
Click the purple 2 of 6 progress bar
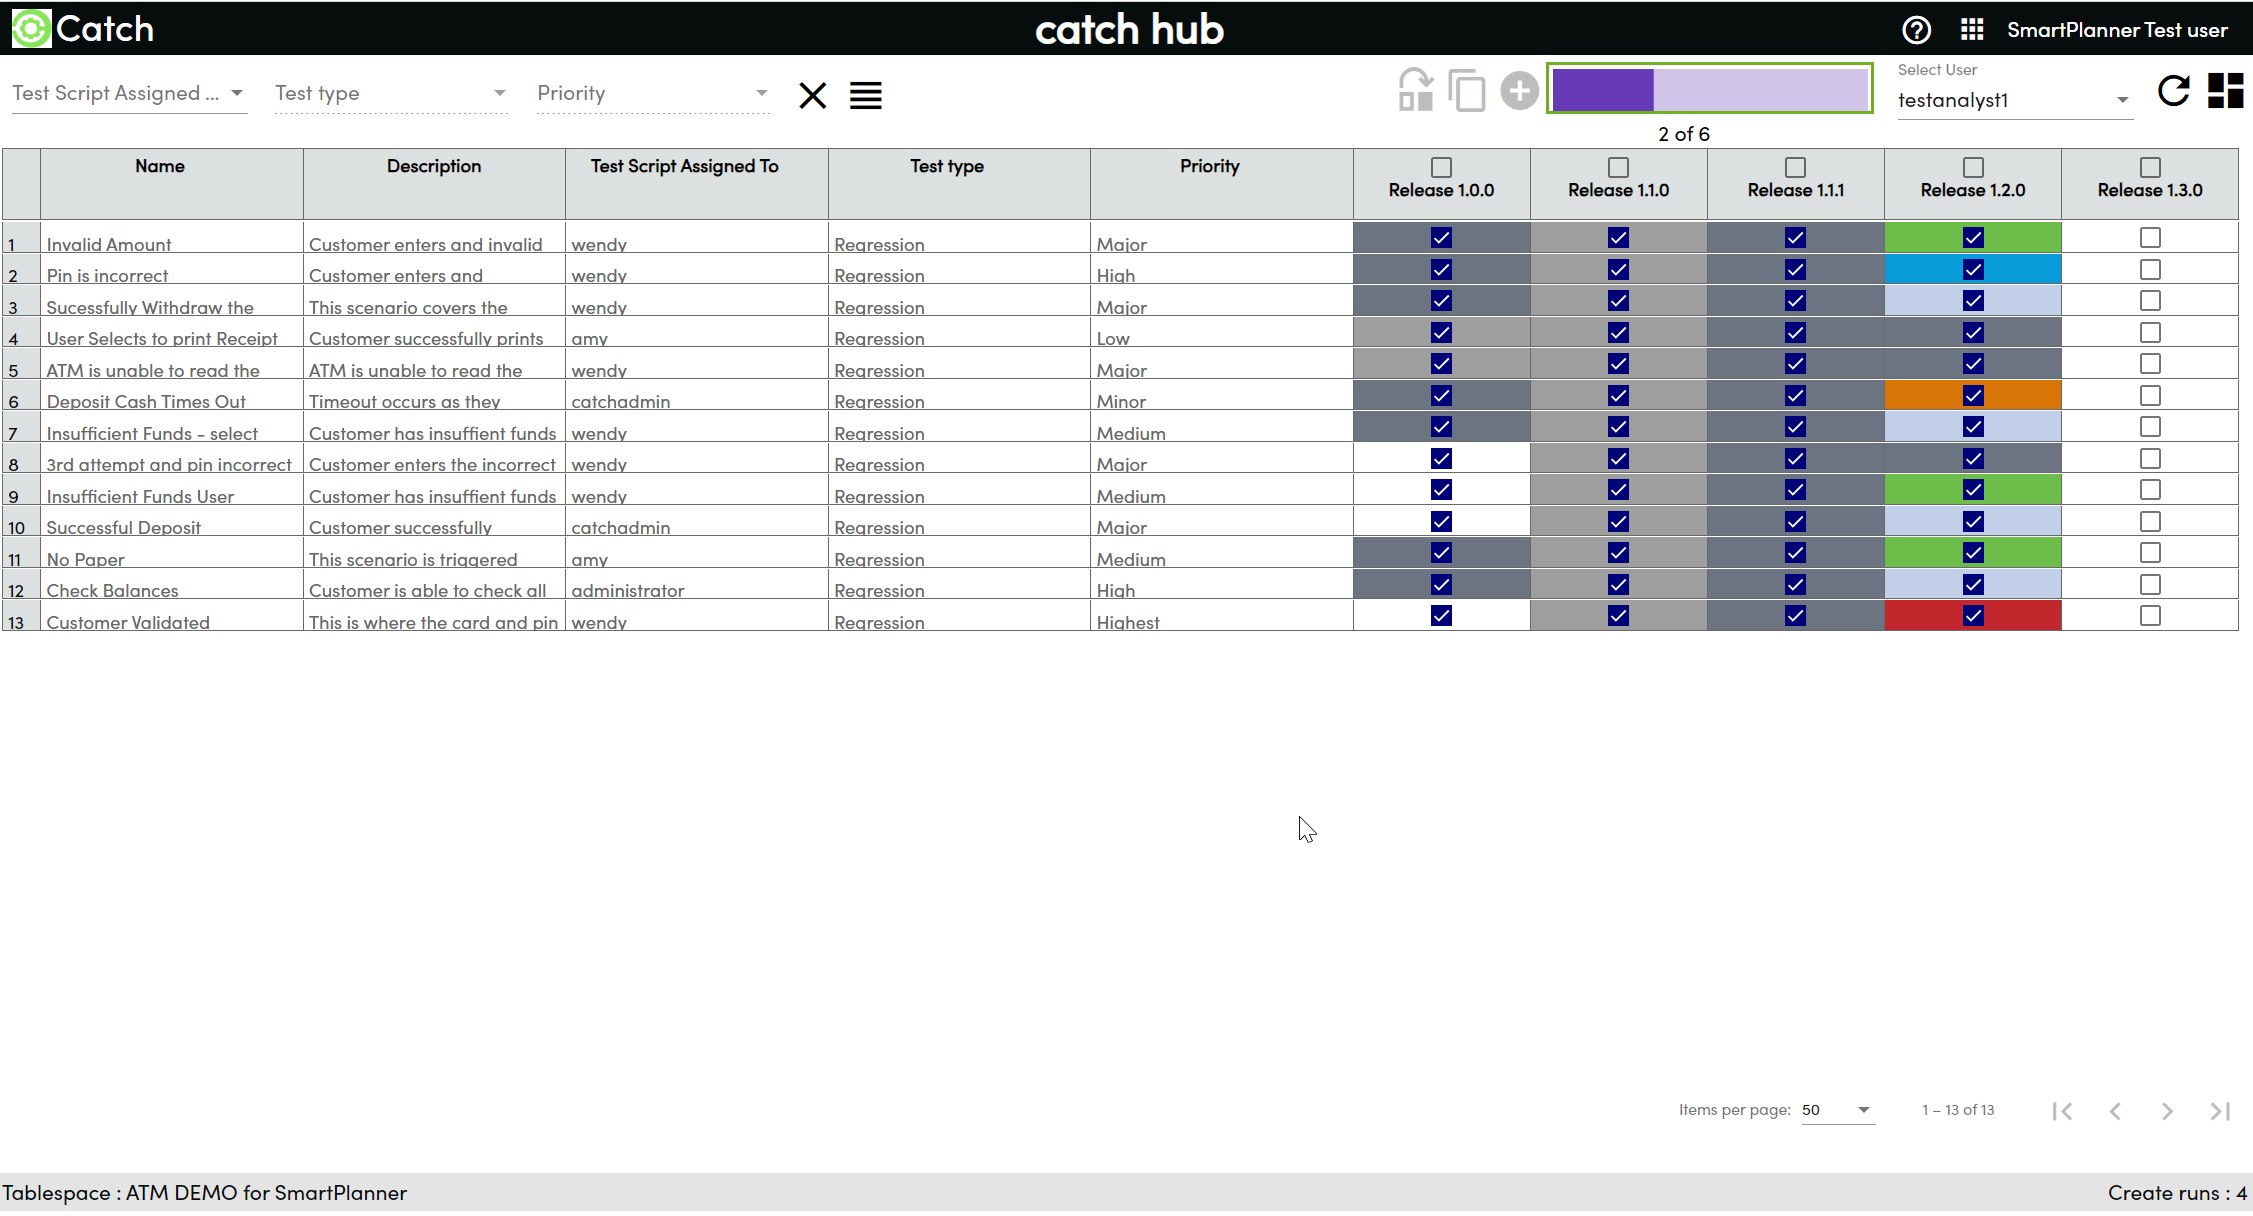pyautogui.click(x=1709, y=90)
